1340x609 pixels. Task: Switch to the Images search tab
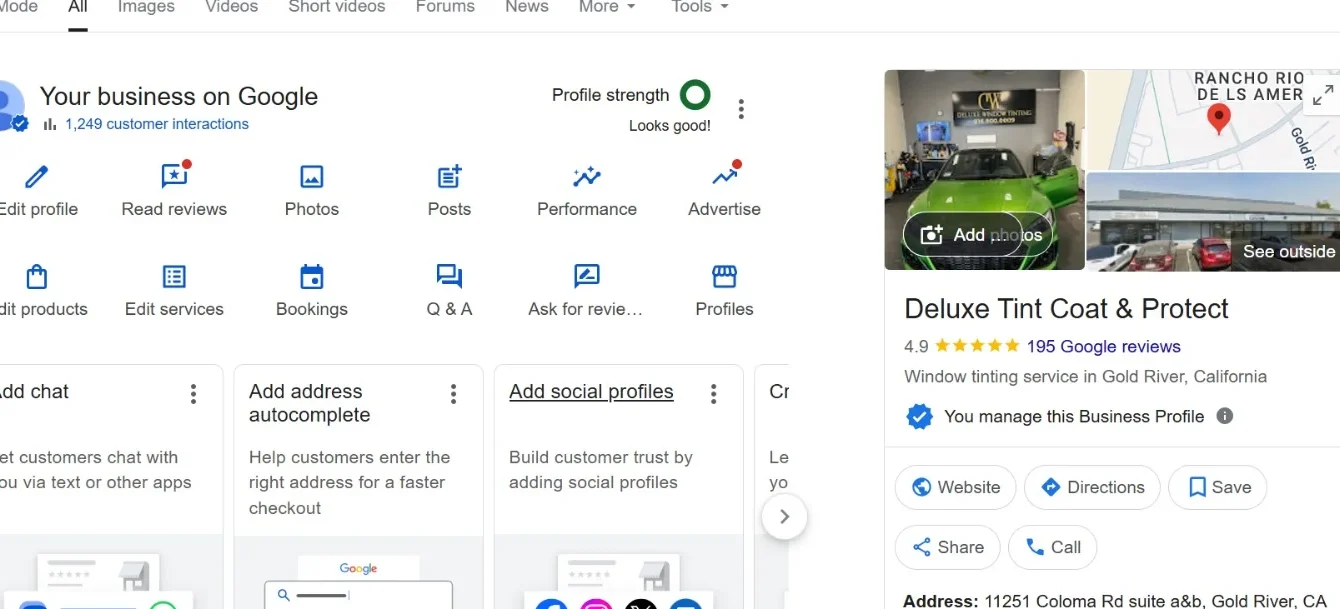click(x=146, y=7)
